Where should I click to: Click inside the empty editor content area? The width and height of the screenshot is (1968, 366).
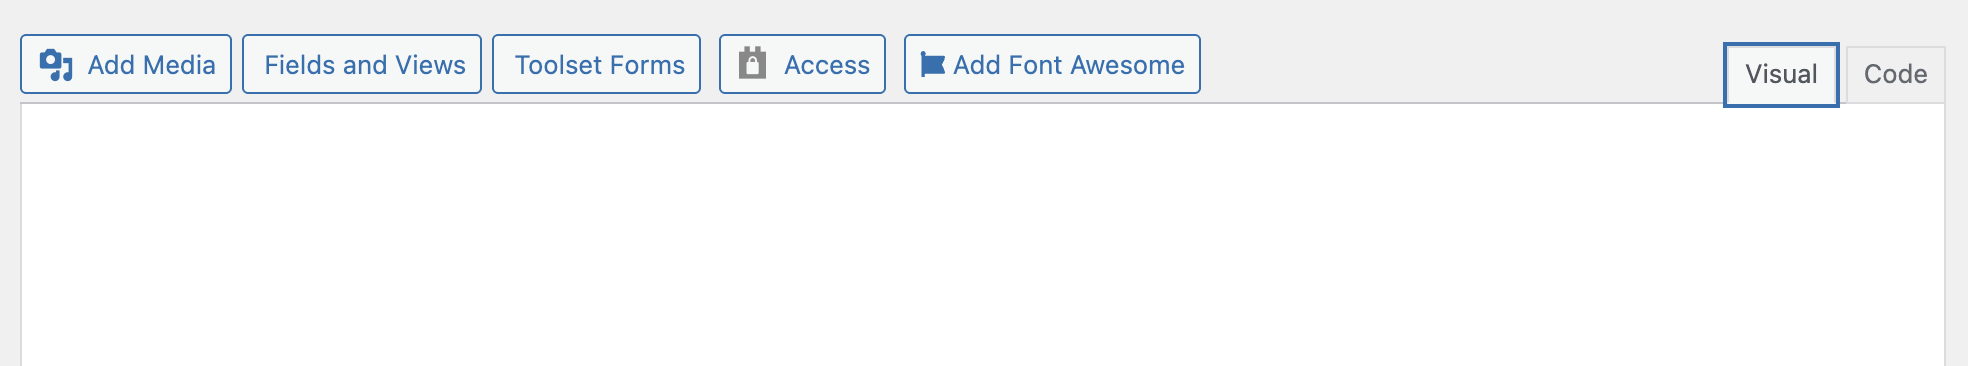click(983, 235)
